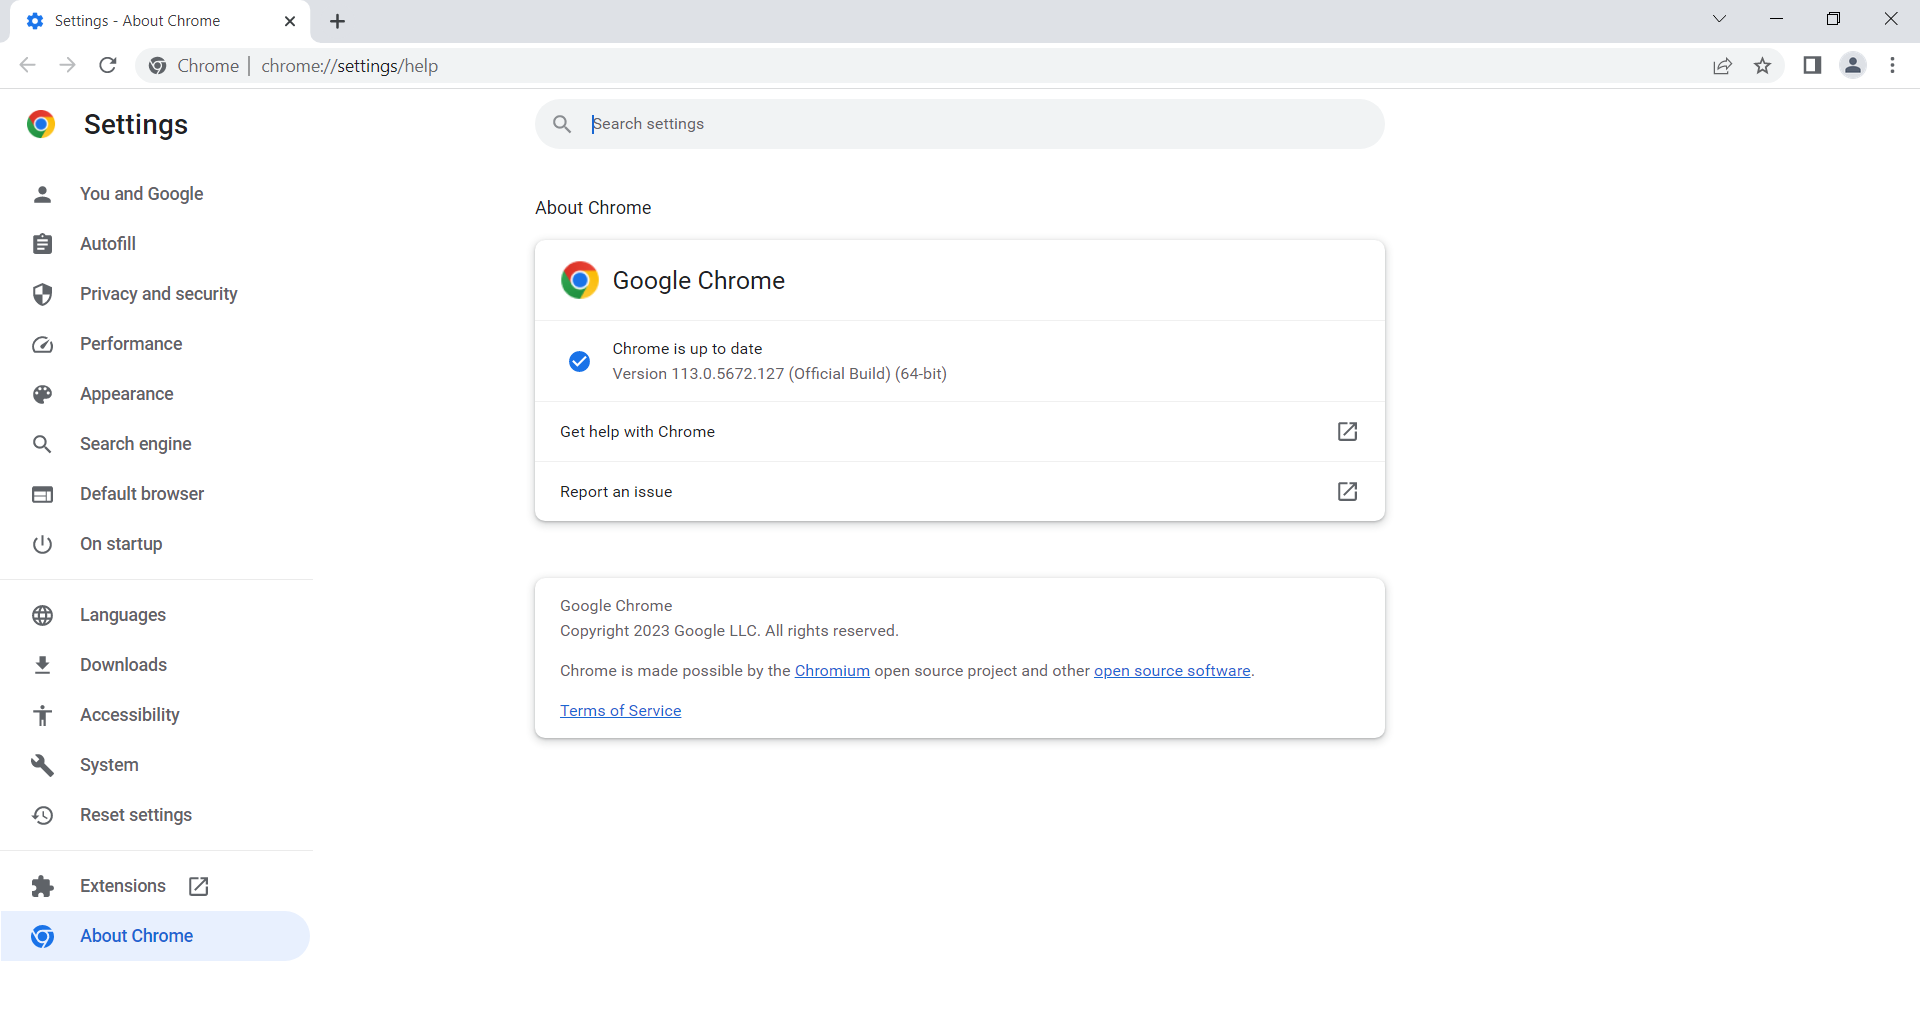This screenshot has width=1920, height=1030.
Task: Click the reload page icon
Action: [x=108, y=66]
